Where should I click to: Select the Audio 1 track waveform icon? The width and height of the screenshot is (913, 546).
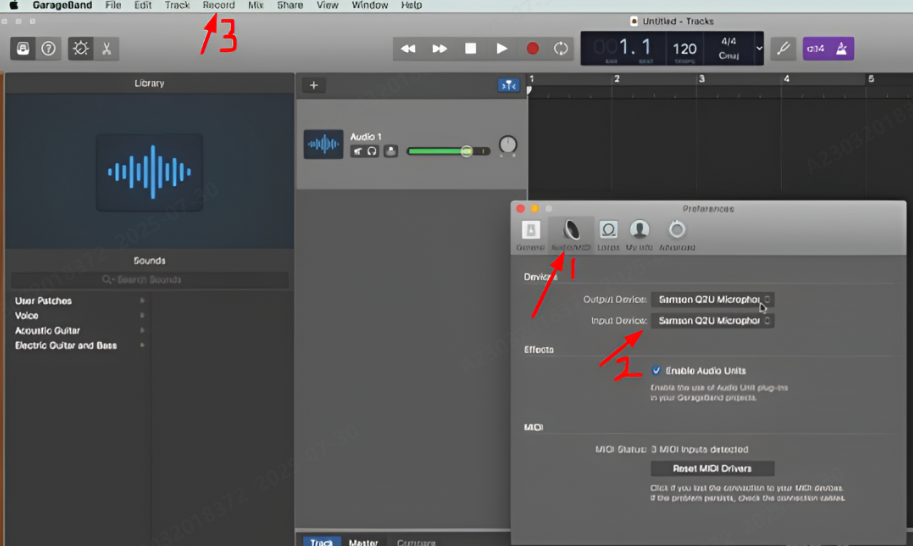[323, 144]
